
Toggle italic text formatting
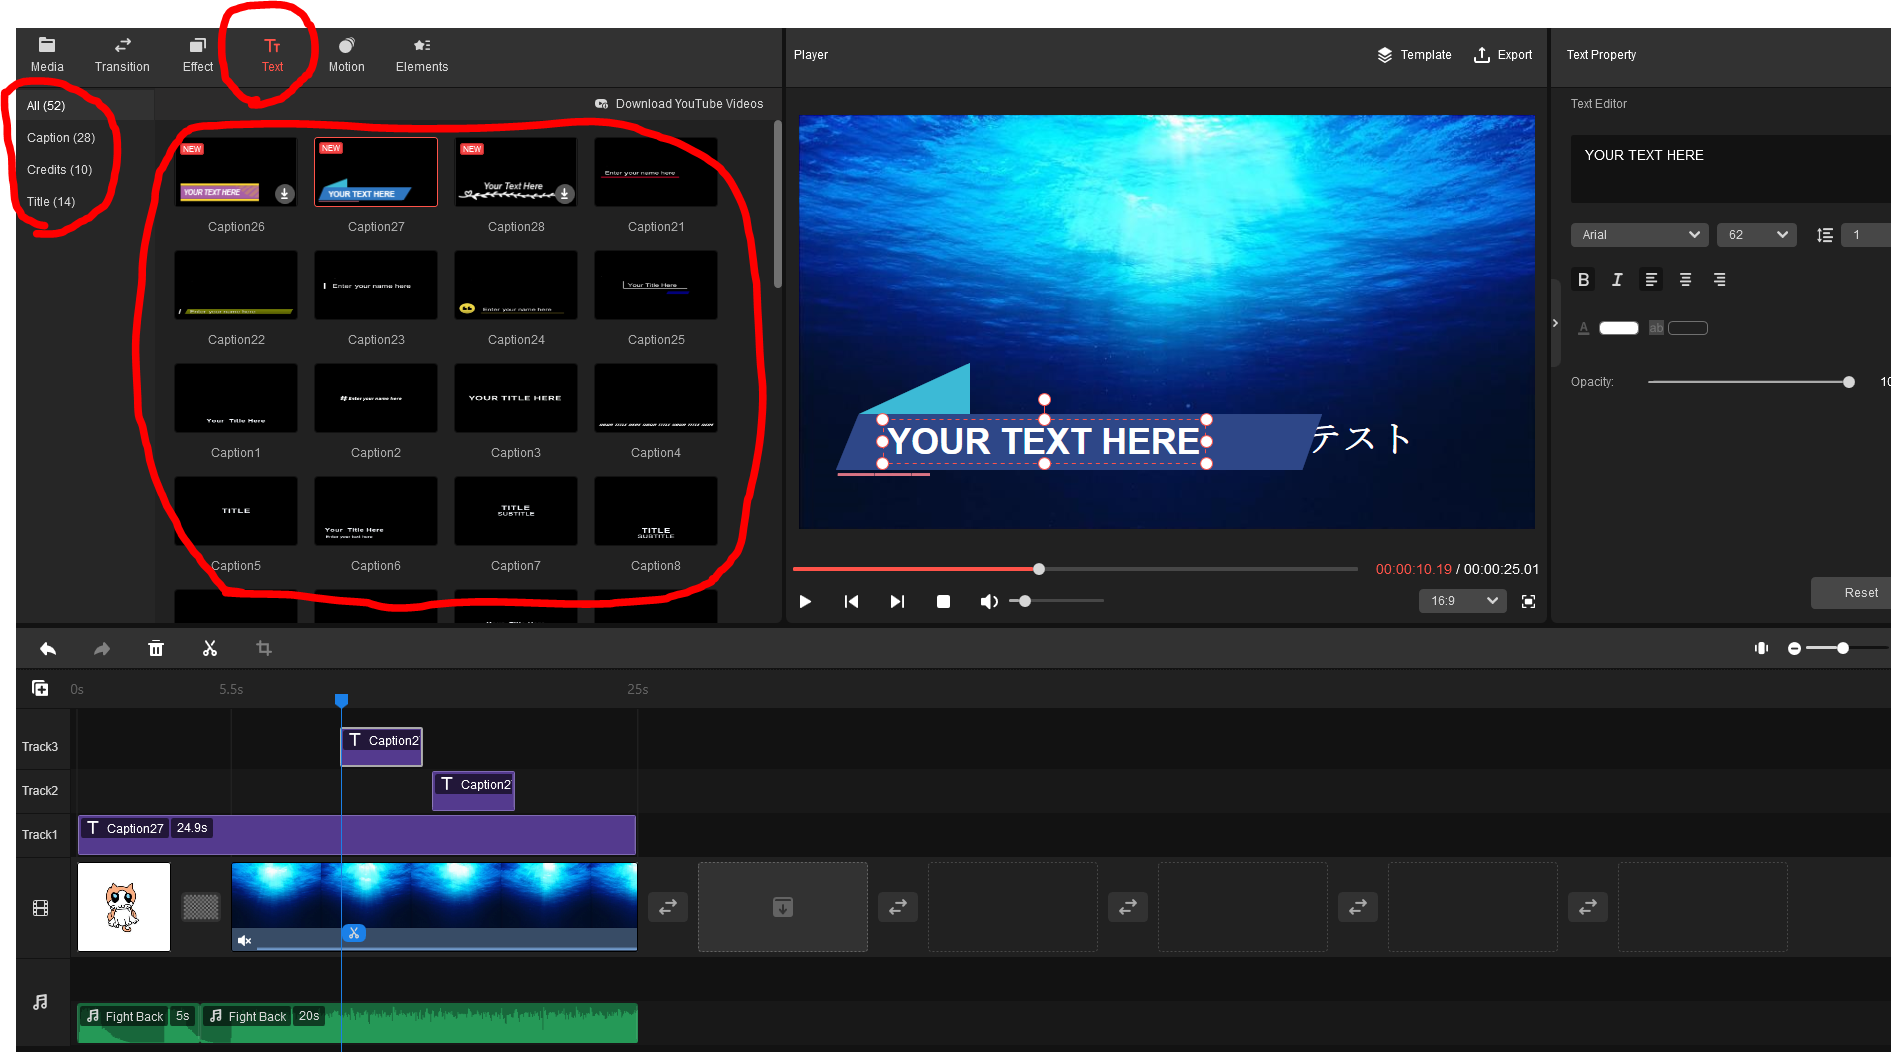(1617, 280)
